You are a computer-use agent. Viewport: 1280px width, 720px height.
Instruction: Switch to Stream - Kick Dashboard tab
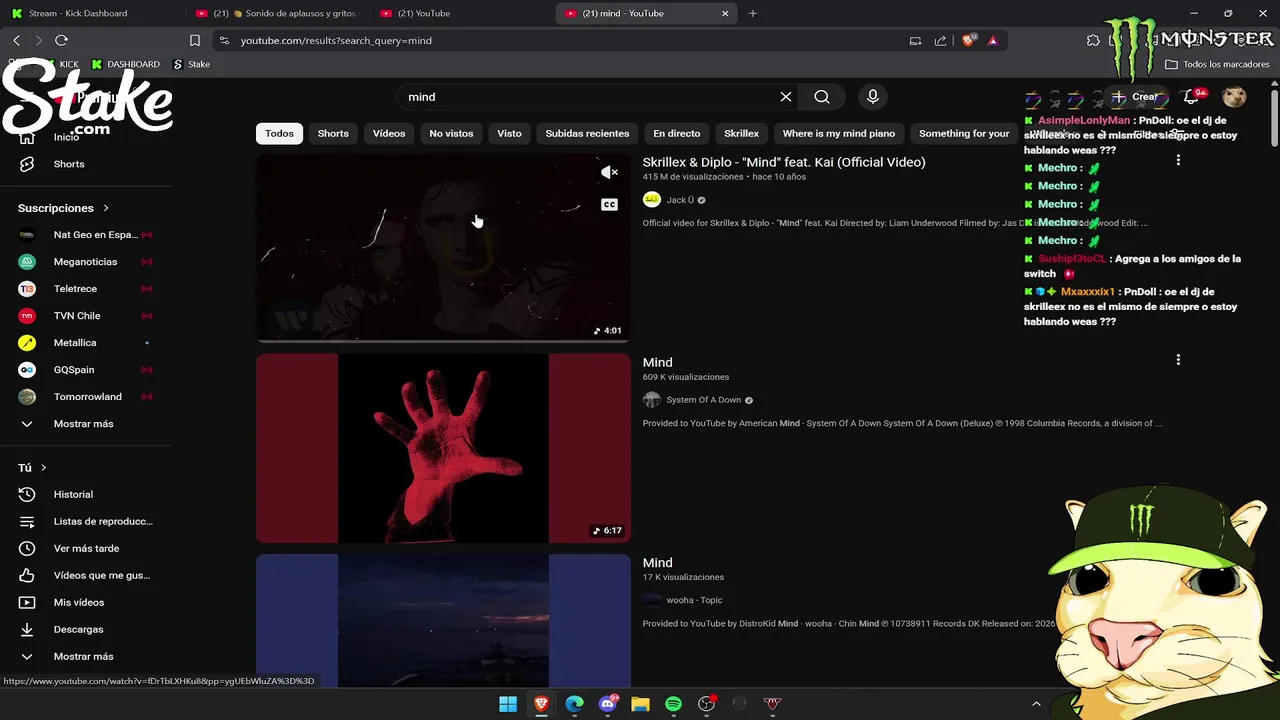78,13
